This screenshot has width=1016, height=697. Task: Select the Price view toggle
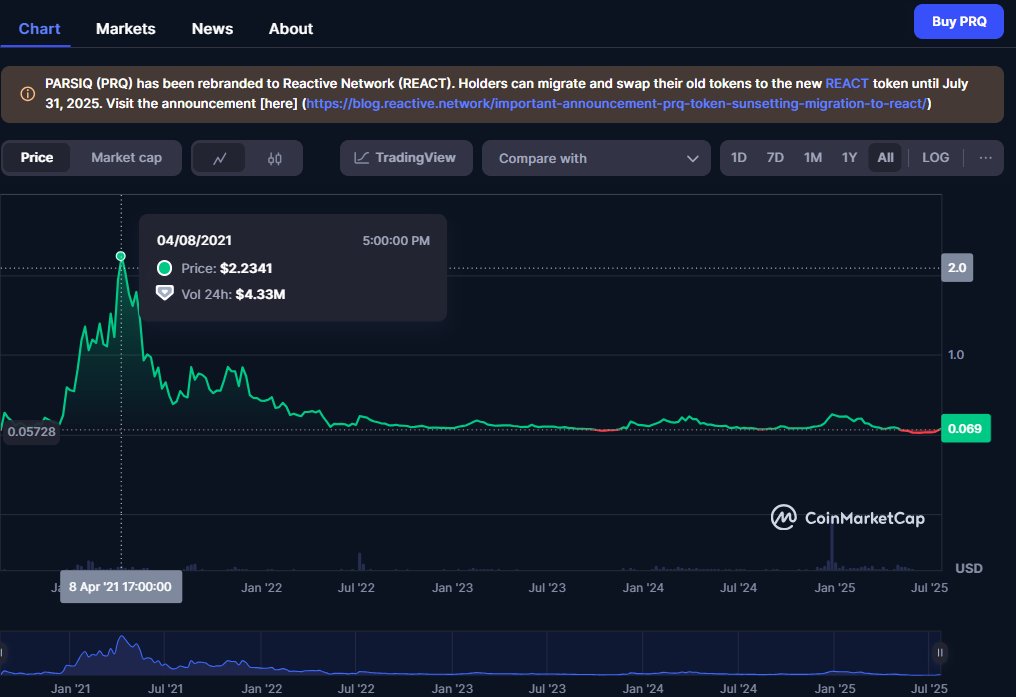pos(36,157)
